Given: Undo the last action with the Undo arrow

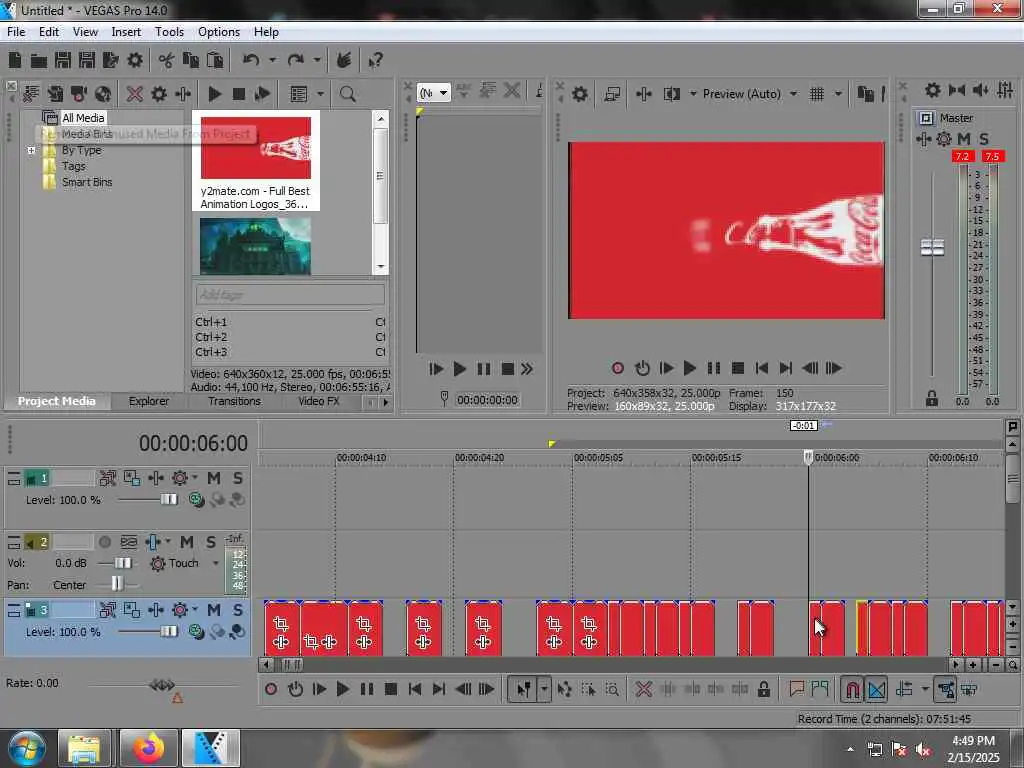Looking at the screenshot, I should pos(251,61).
